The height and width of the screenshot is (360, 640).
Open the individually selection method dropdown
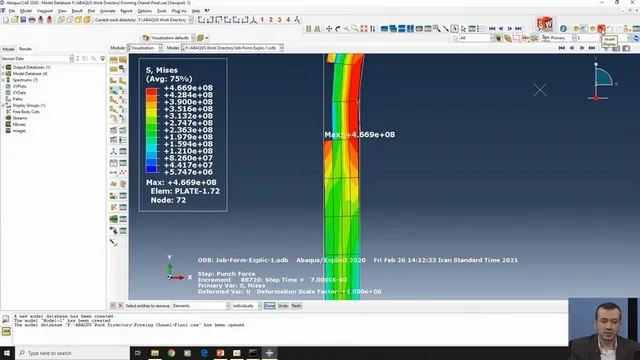247,306
